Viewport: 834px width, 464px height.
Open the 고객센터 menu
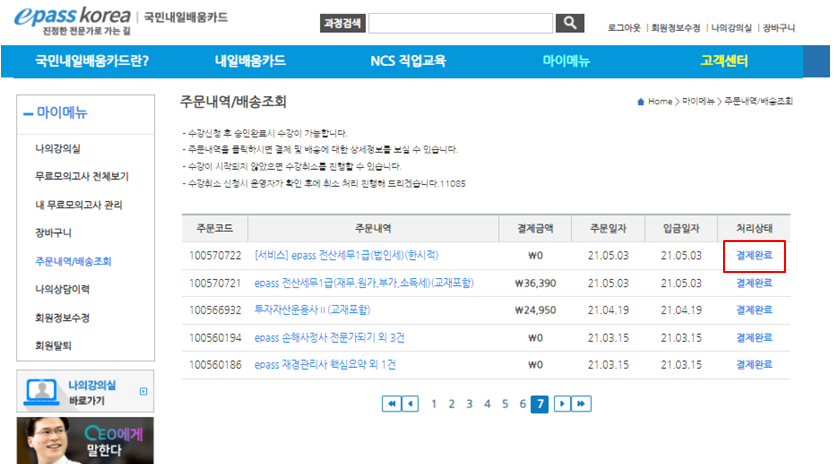[724, 61]
